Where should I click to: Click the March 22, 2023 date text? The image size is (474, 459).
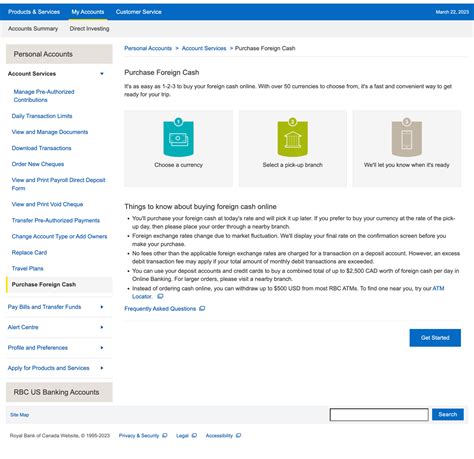(452, 12)
